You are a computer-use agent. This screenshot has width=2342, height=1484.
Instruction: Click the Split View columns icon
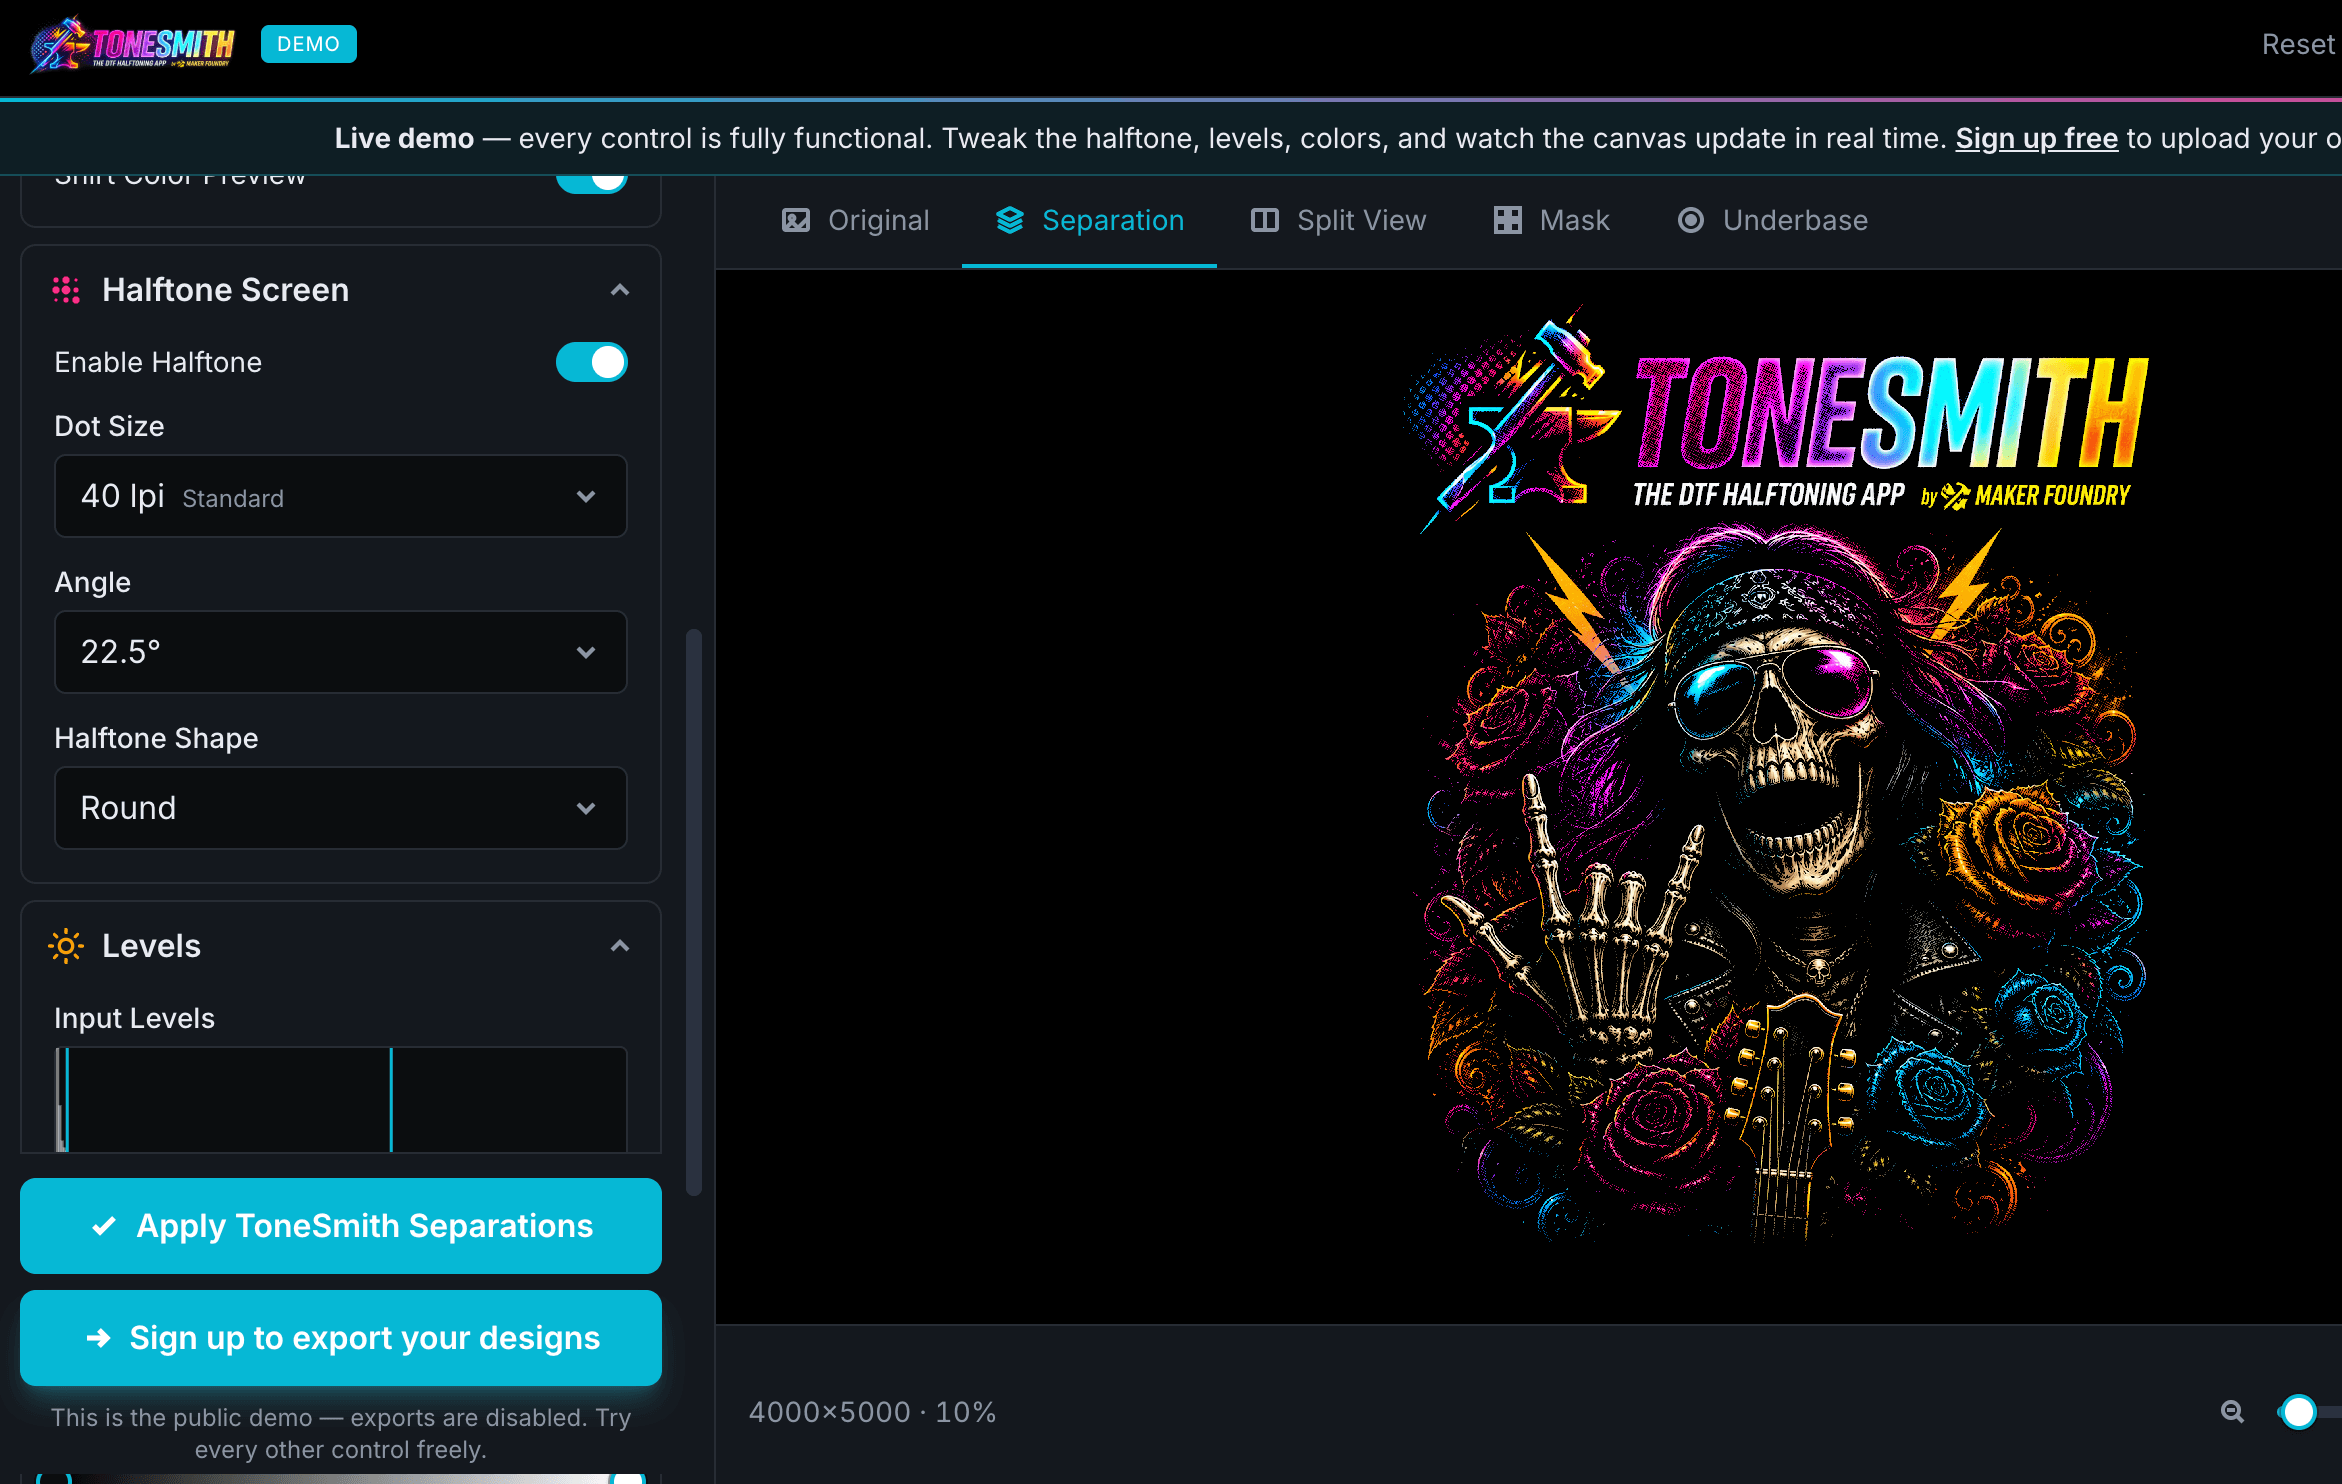1265,220
